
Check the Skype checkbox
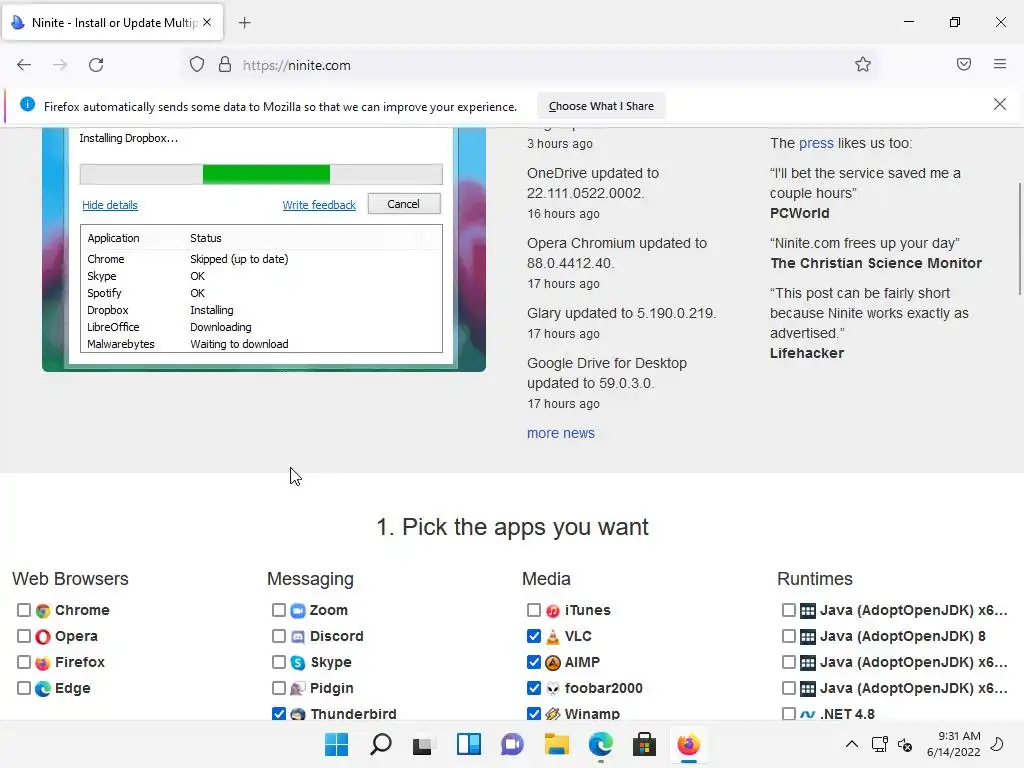[x=279, y=662]
